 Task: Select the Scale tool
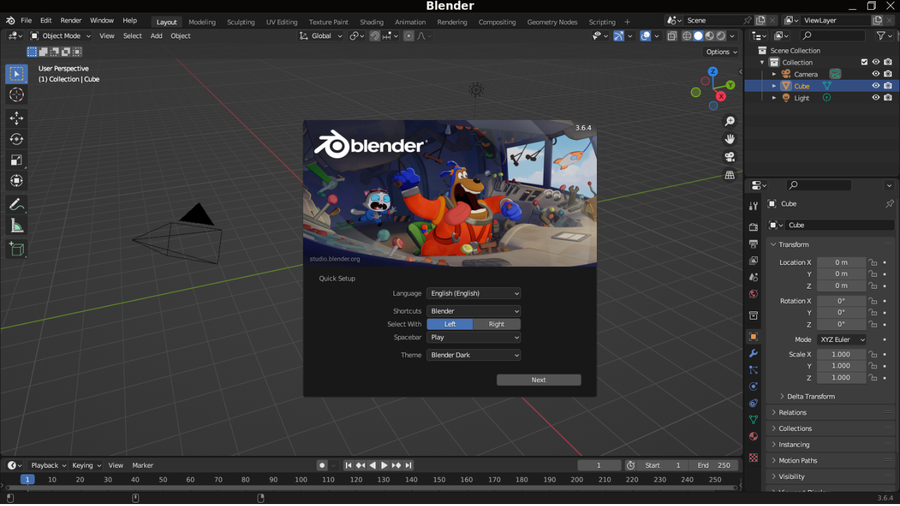click(16, 160)
